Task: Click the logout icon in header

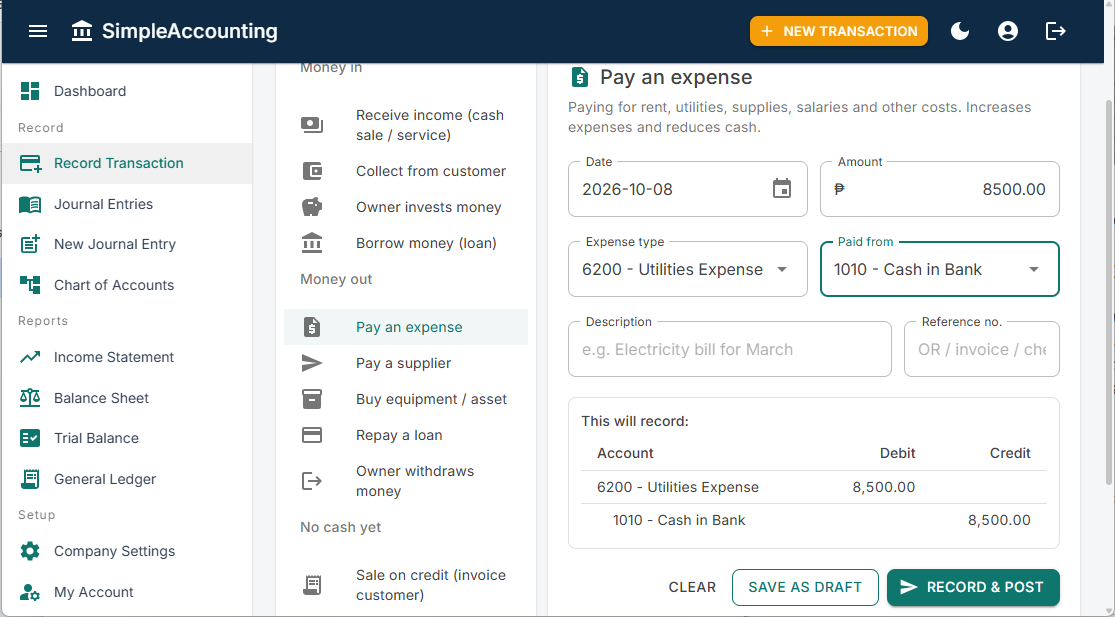Action: coord(1056,31)
